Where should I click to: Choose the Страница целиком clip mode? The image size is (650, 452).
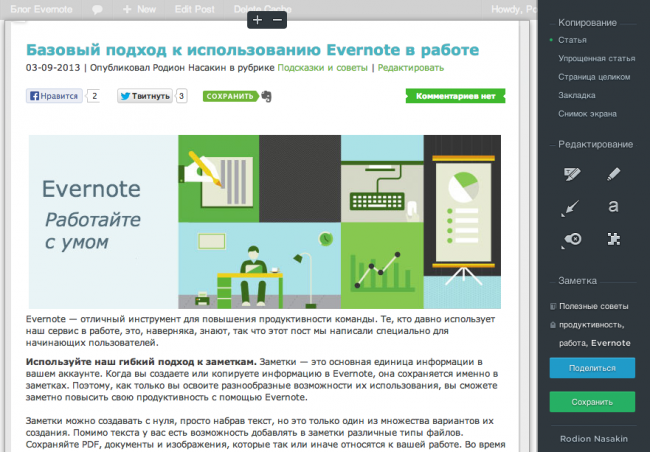point(594,77)
